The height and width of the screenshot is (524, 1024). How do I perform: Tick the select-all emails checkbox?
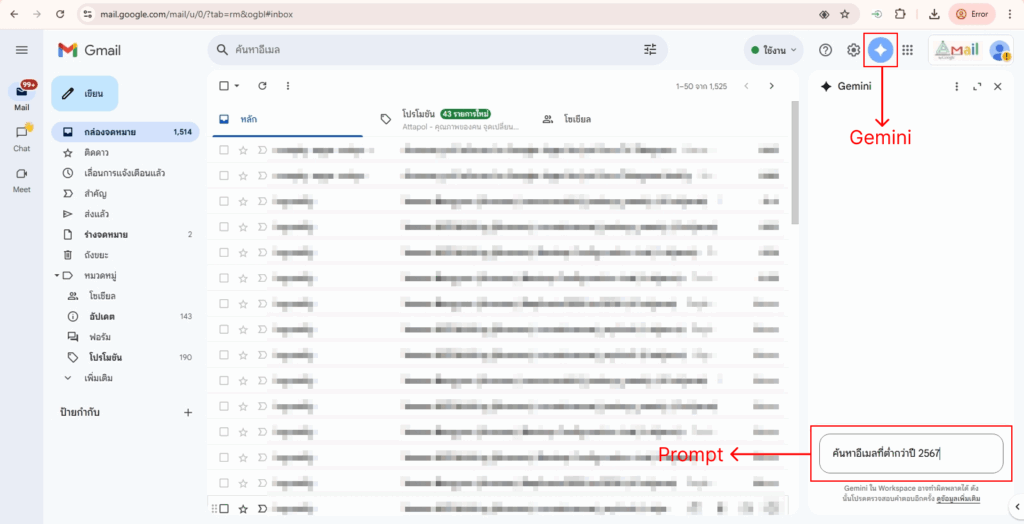[x=224, y=86]
